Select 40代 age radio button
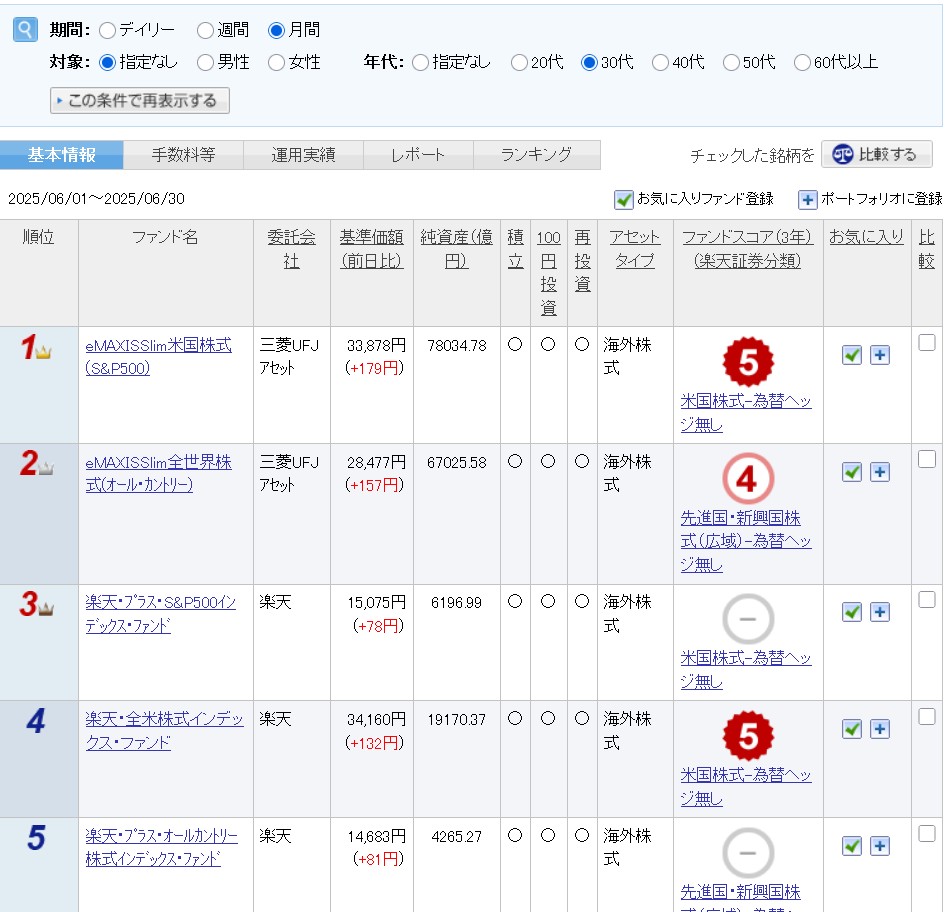 click(x=660, y=63)
